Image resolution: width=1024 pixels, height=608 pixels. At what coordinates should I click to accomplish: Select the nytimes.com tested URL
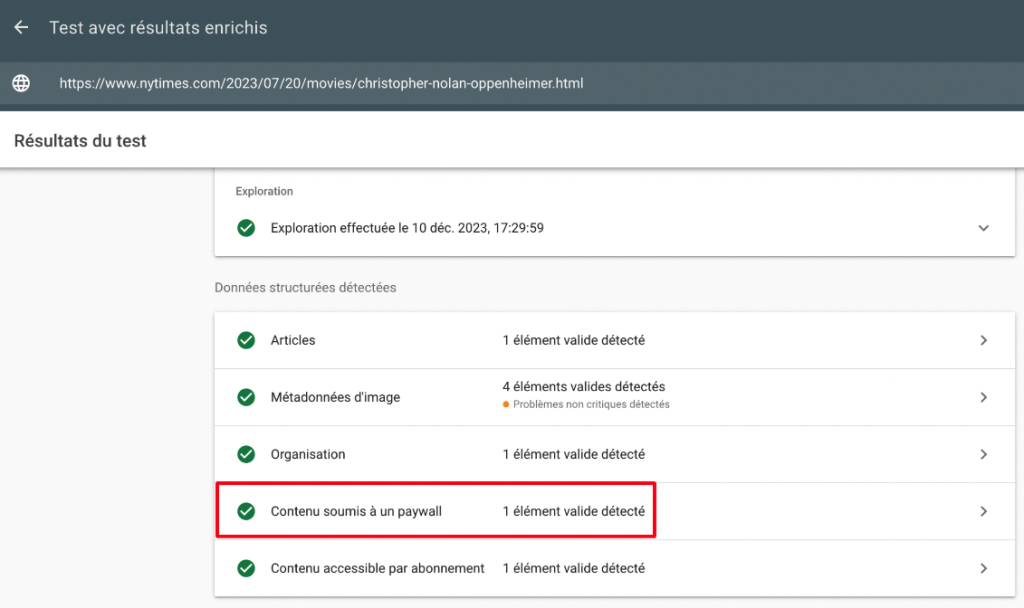point(321,83)
